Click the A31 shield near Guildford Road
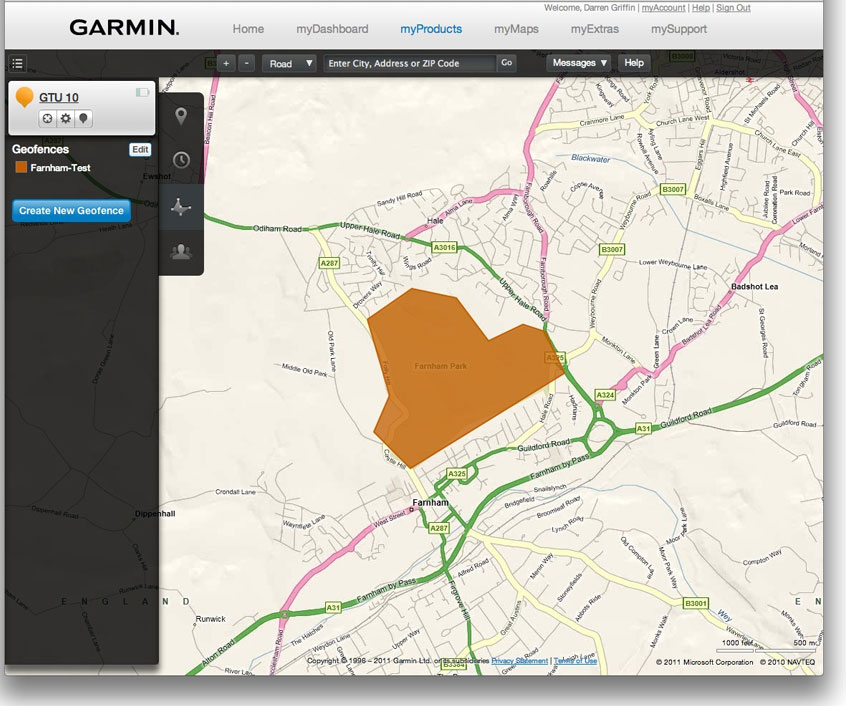846x706 pixels. click(x=643, y=428)
